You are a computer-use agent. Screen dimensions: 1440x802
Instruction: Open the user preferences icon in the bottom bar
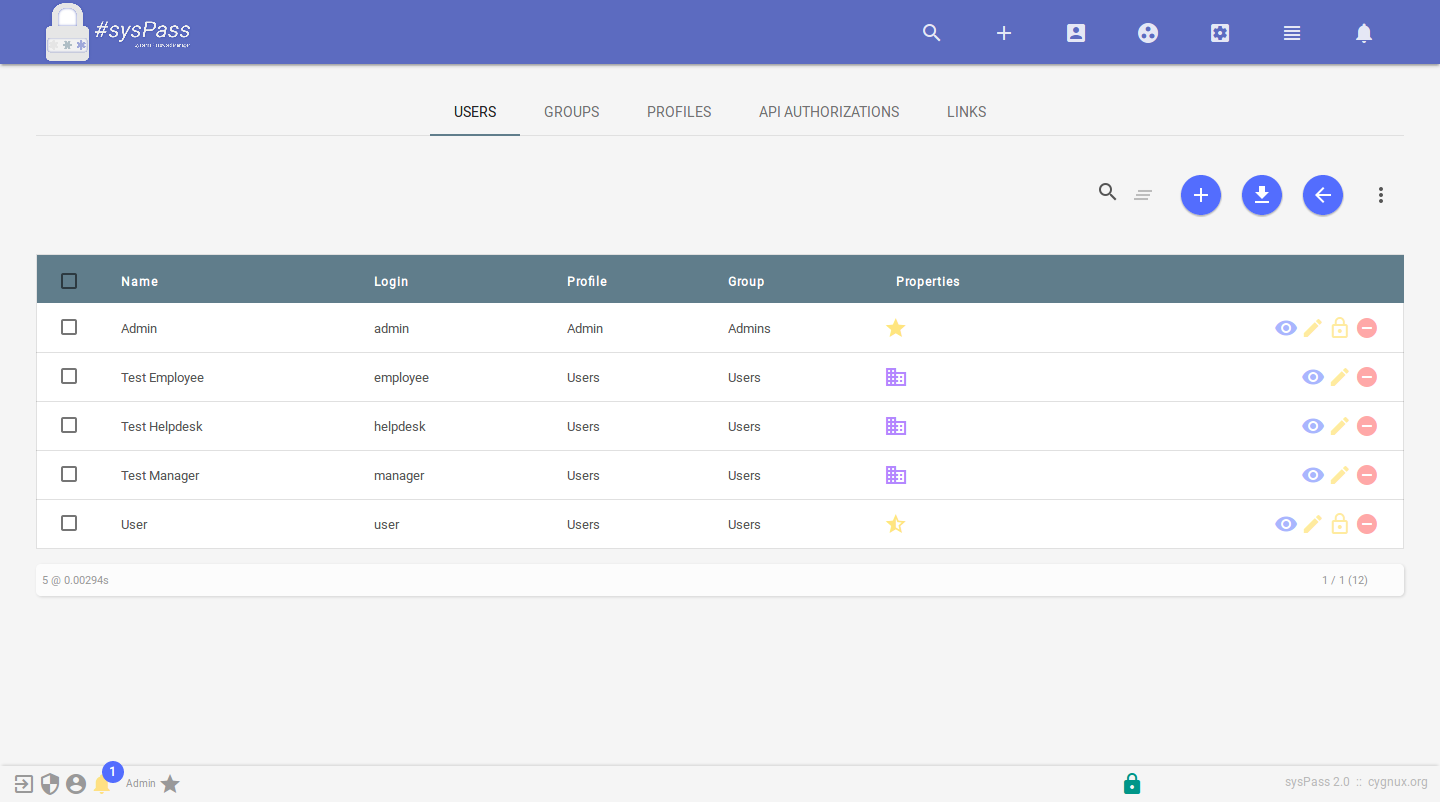pyautogui.click(x=76, y=784)
